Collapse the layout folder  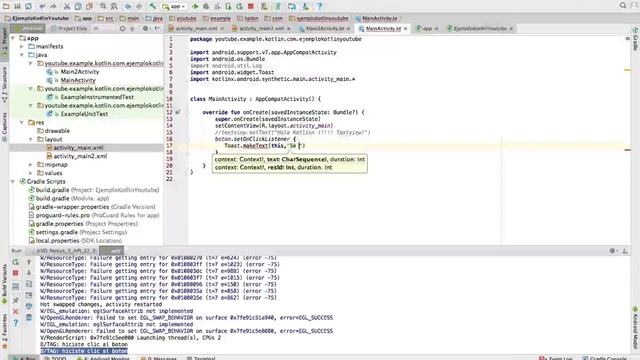pyautogui.click(x=31, y=139)
